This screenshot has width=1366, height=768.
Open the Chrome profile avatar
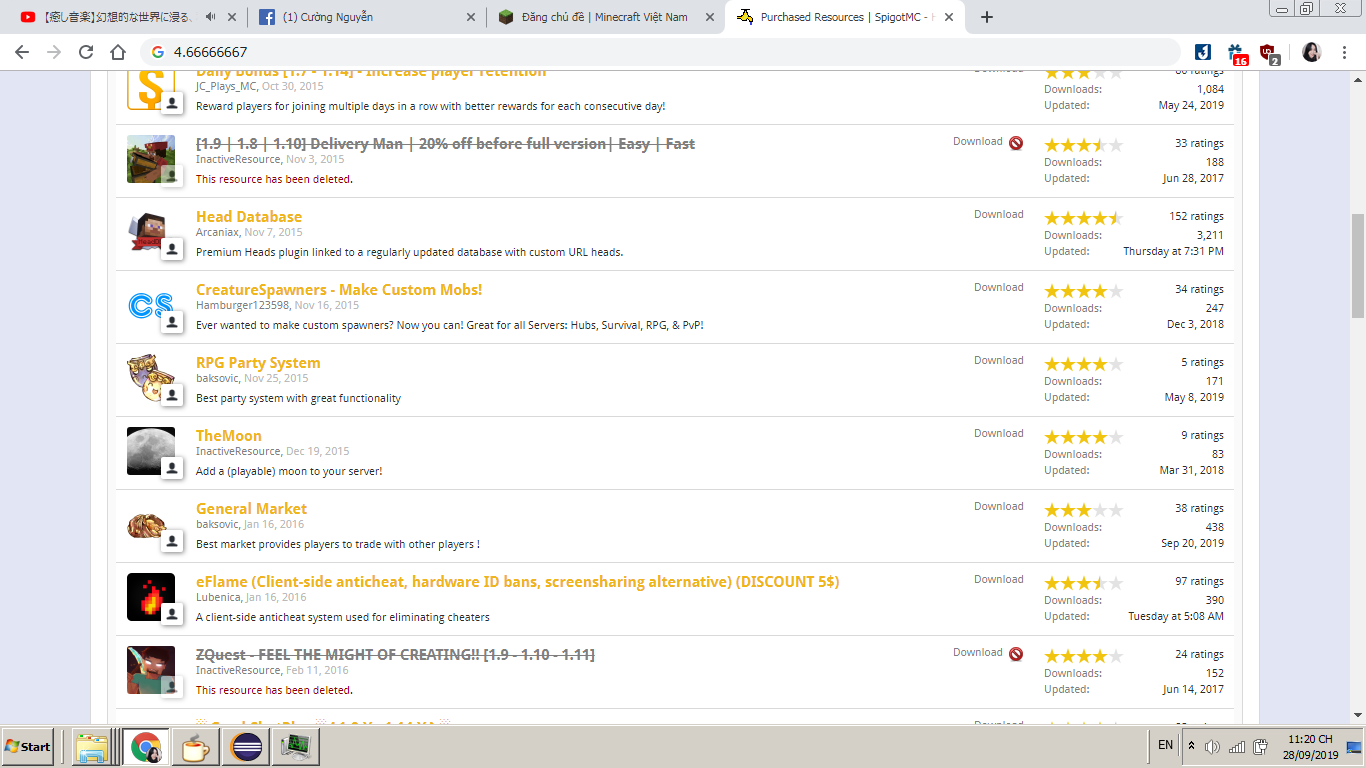tap(1311, 52)
